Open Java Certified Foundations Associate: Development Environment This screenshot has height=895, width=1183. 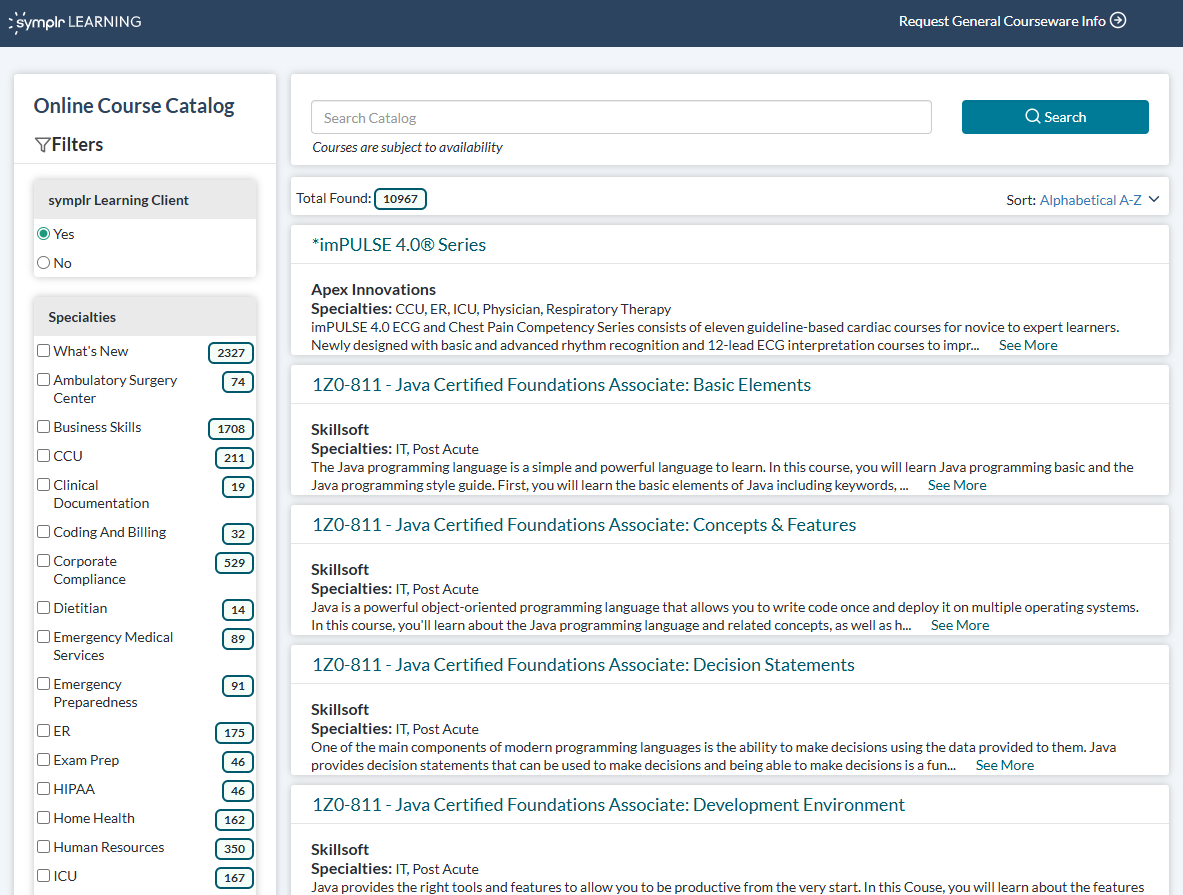point(608,804)
